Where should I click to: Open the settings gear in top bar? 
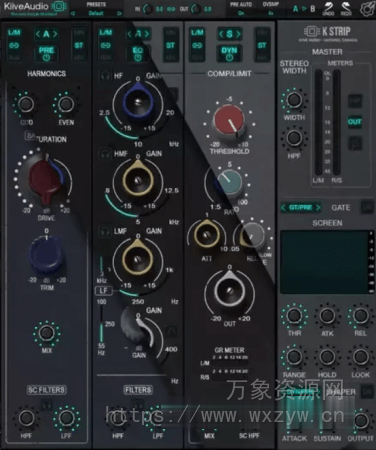367,8
